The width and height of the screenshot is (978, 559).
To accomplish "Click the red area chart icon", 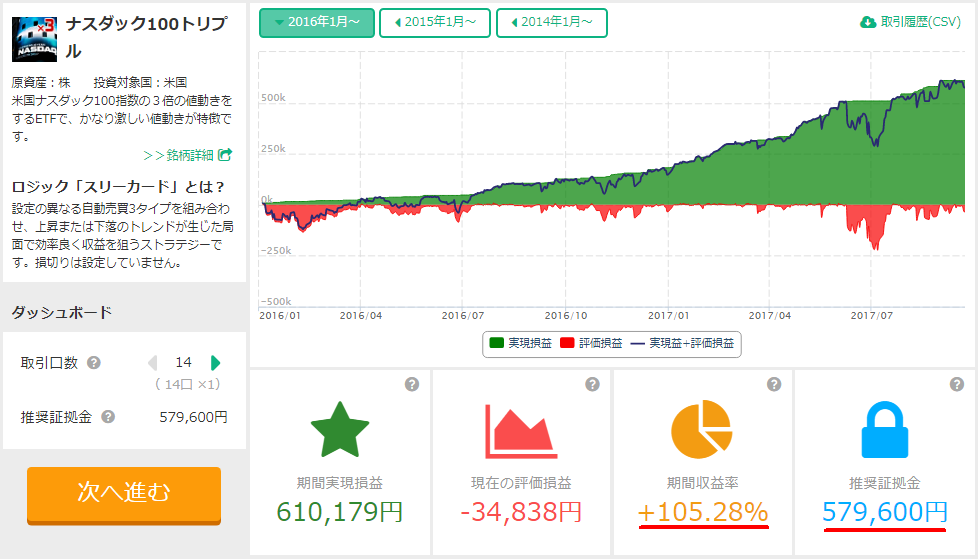I will coord(521,431).
